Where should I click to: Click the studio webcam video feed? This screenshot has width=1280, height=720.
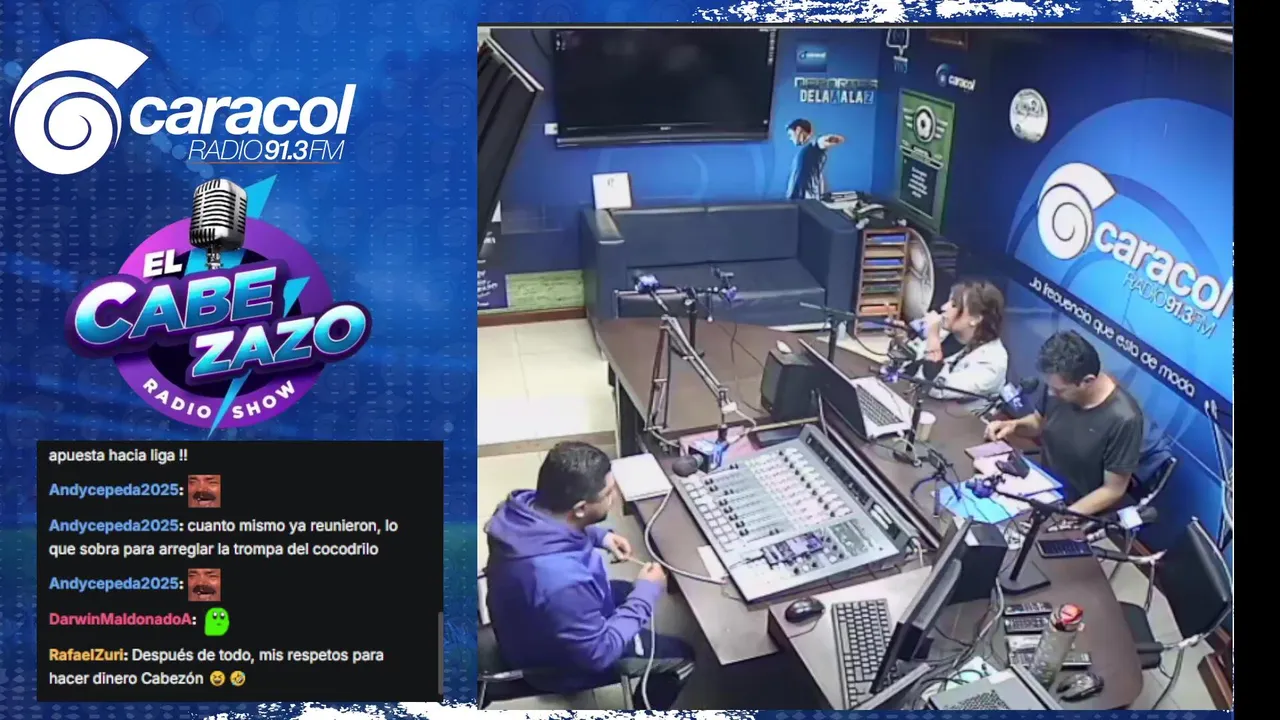pyautogui.click(x=855, y=368)
